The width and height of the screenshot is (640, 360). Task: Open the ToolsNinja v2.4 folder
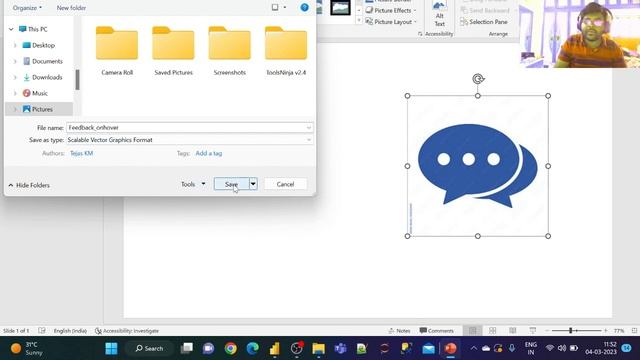286,51
